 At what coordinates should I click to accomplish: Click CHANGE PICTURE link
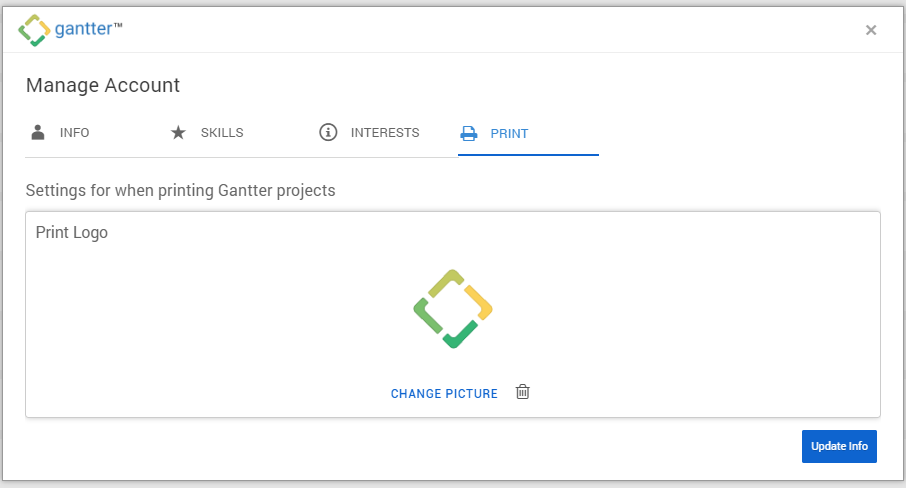(x=444, y=394)
